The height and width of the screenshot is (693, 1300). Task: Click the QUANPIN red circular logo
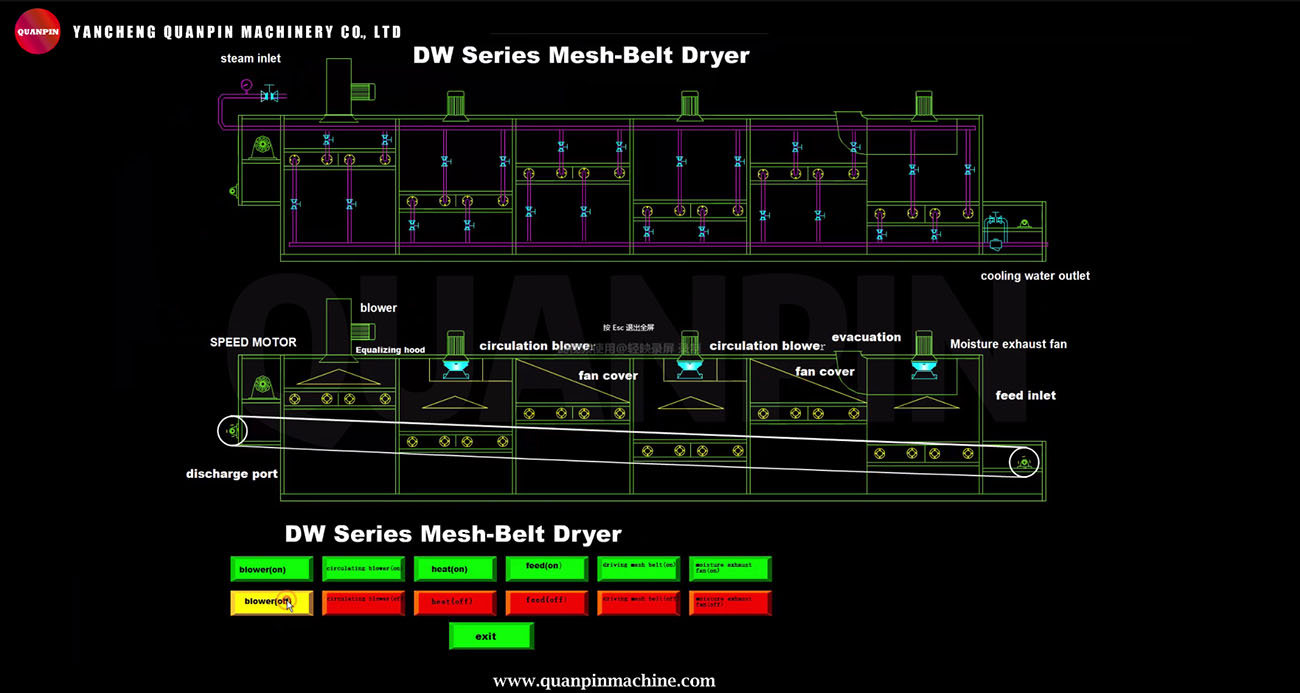click(37, 31)
